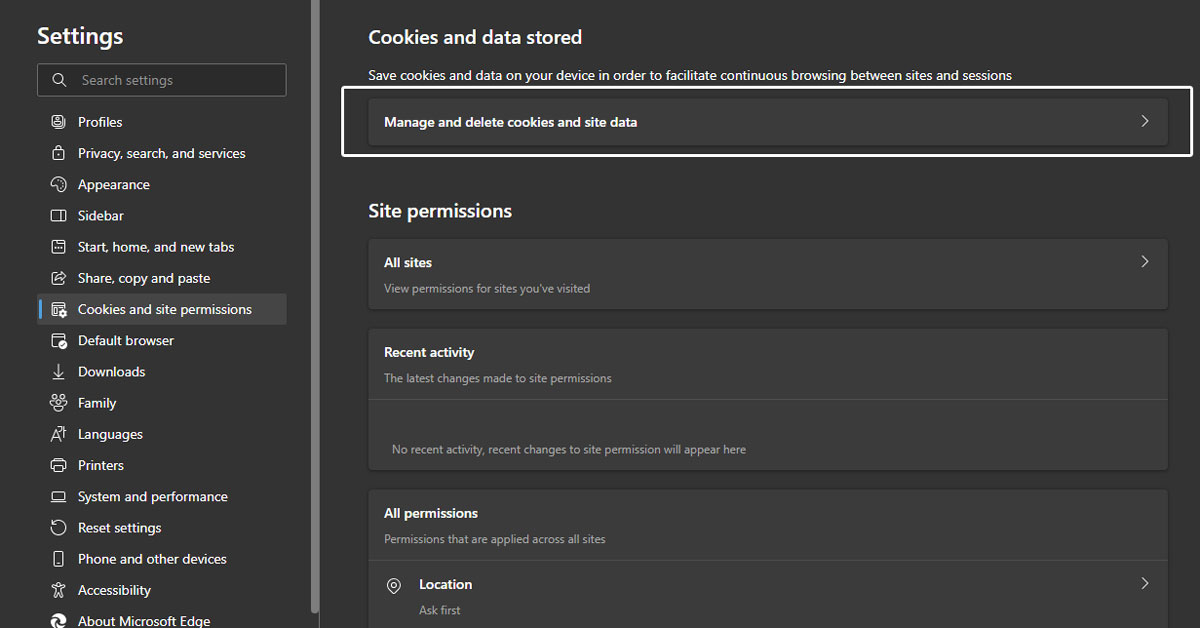The image size is (1200, 628).
Task: Open the Reset settings page
Action: (x=162, y=528)
